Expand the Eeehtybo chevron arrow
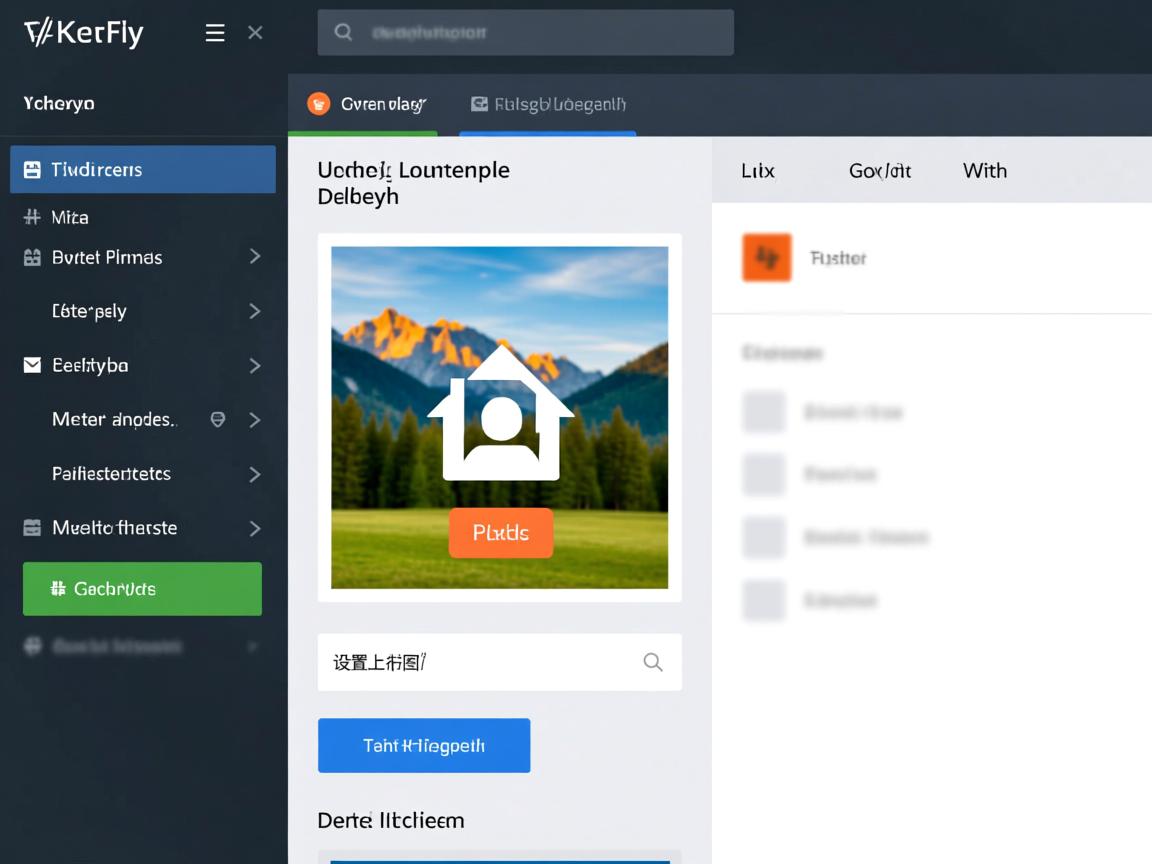The image size is (1152, 864). [254, 366]
